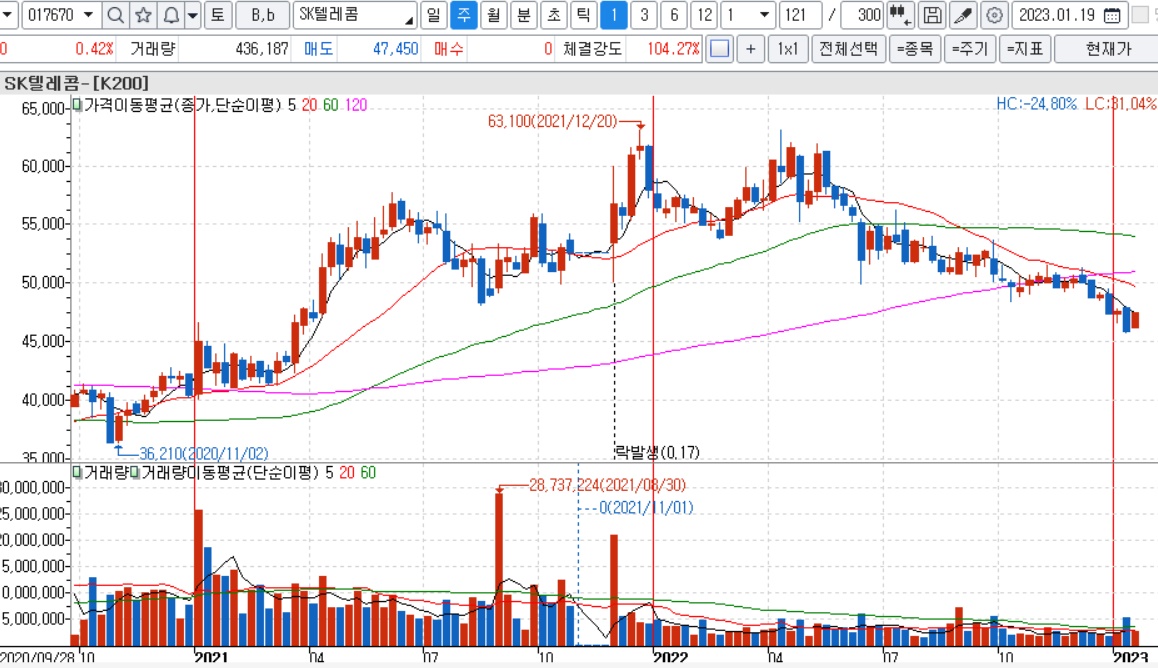Click the floppy disk save icon

click(932, 15)
